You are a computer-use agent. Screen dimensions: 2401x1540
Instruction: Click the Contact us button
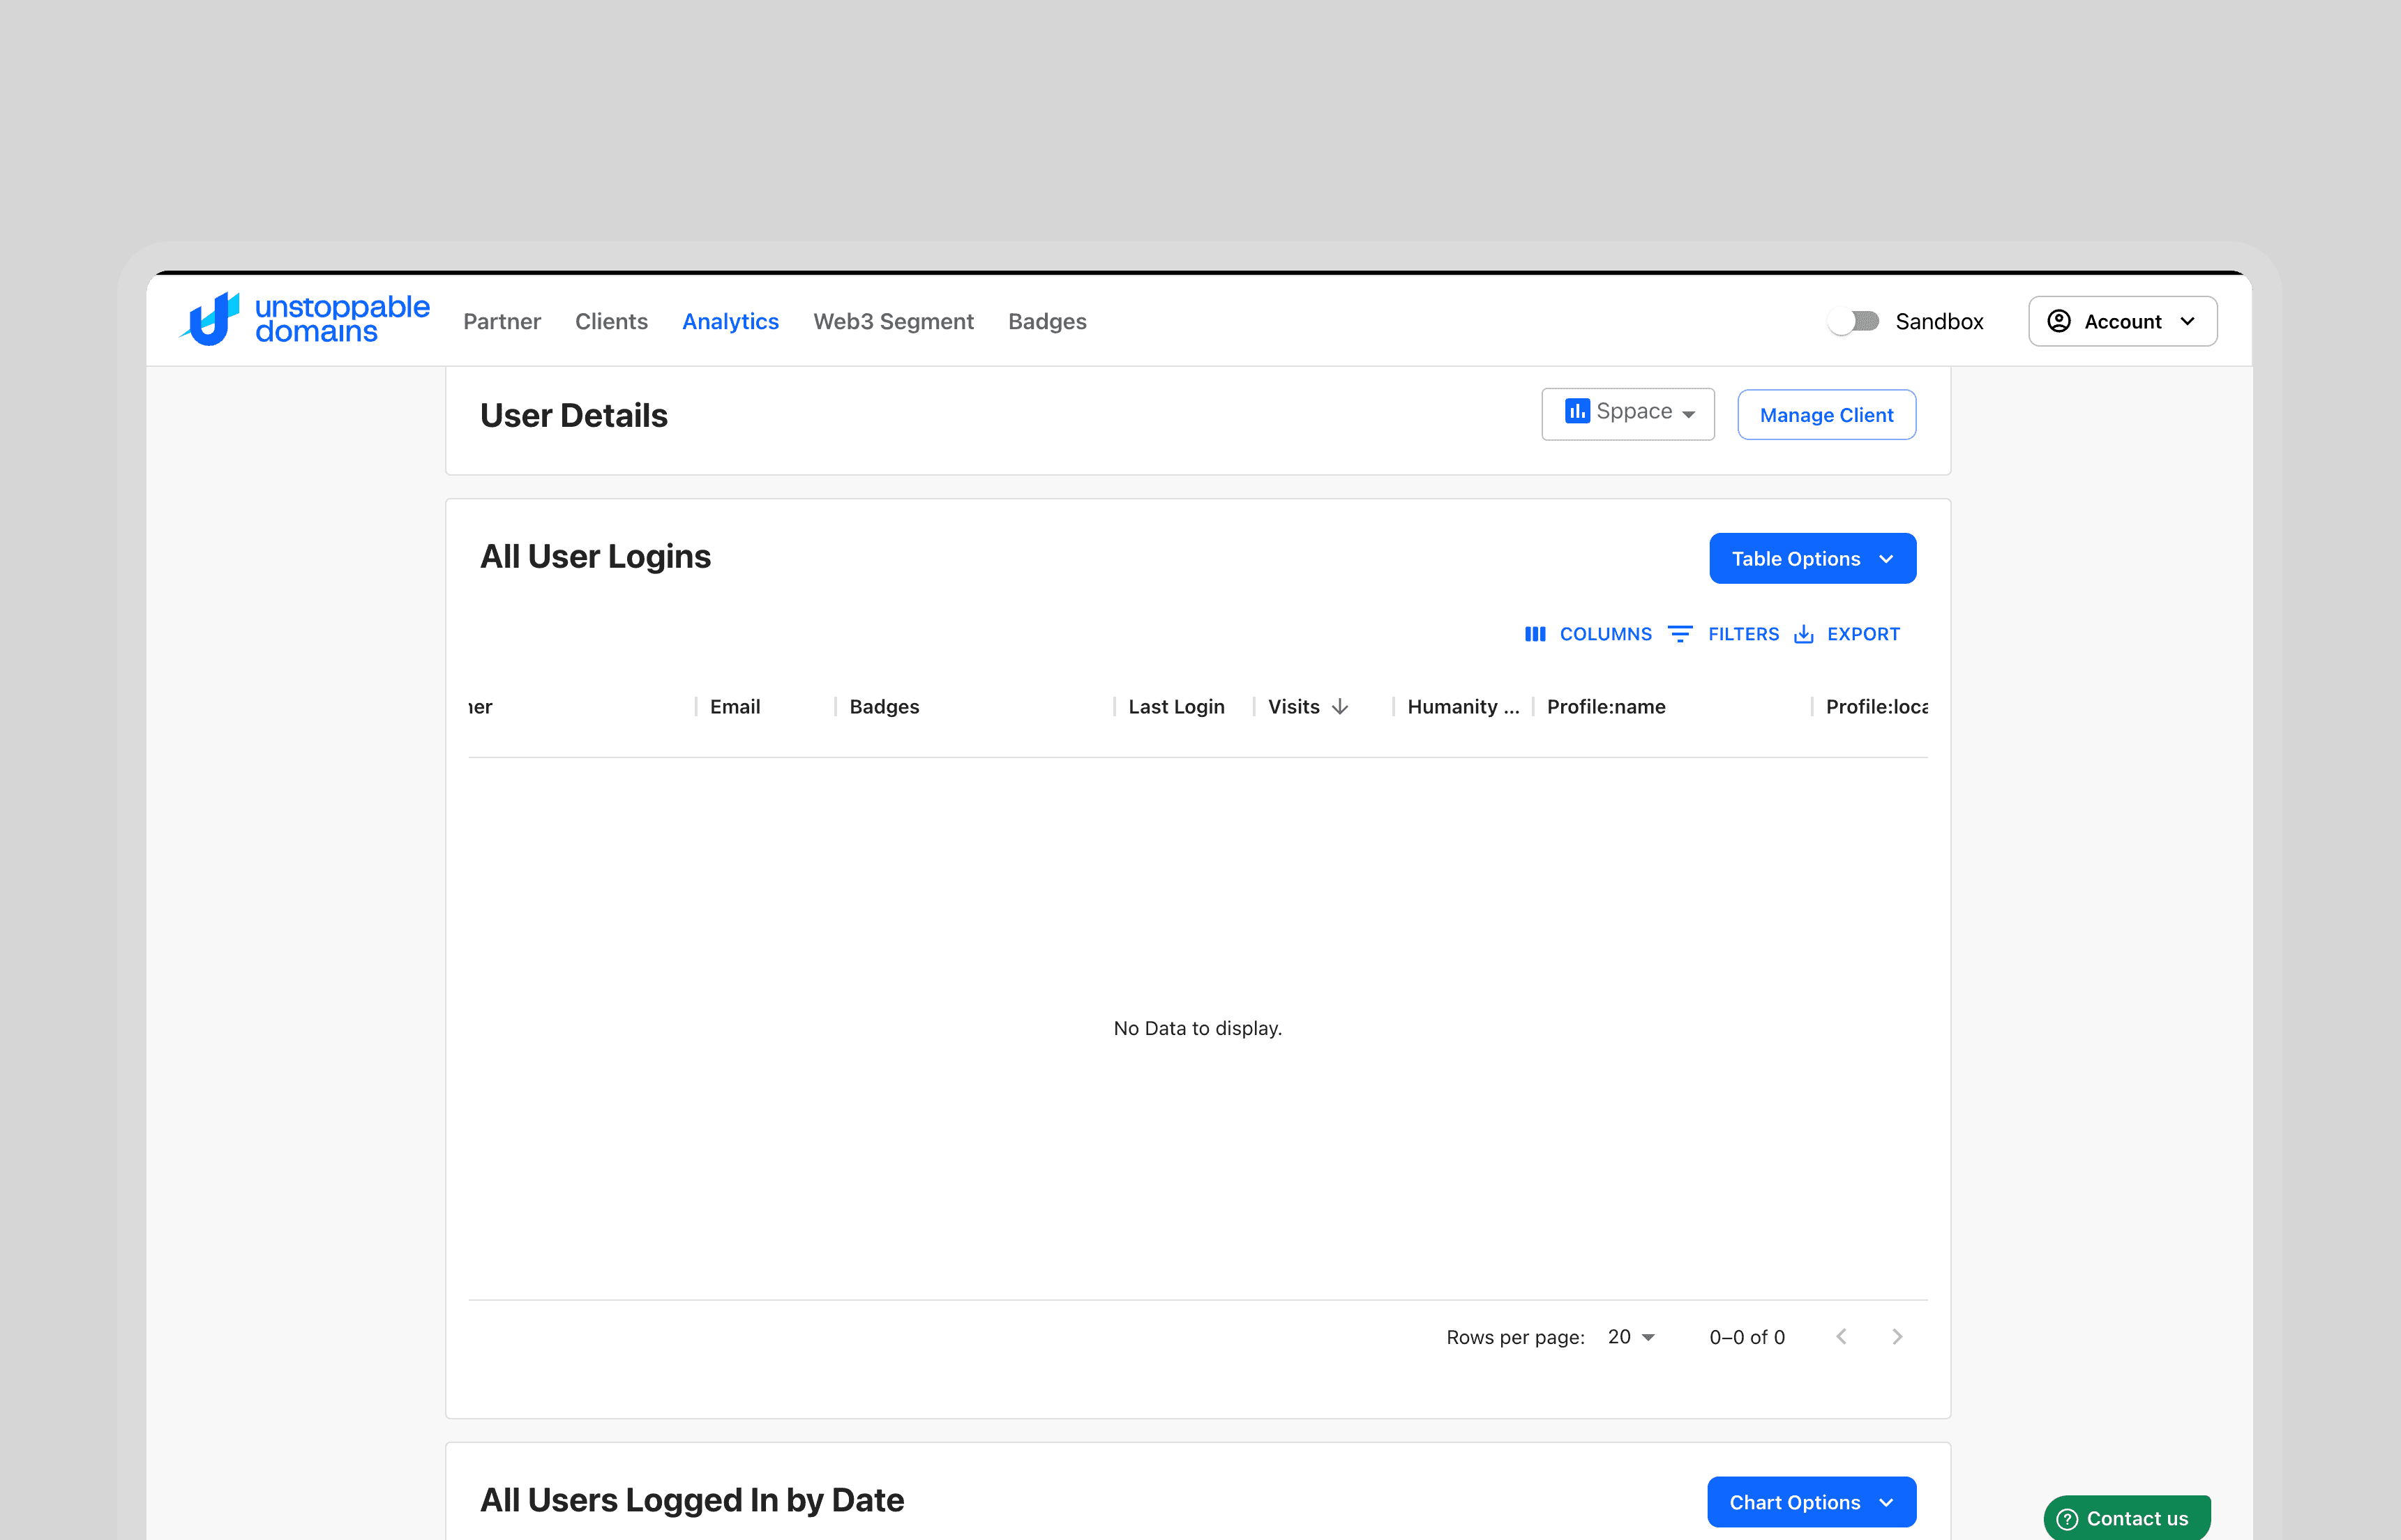coord(2126,1518)
